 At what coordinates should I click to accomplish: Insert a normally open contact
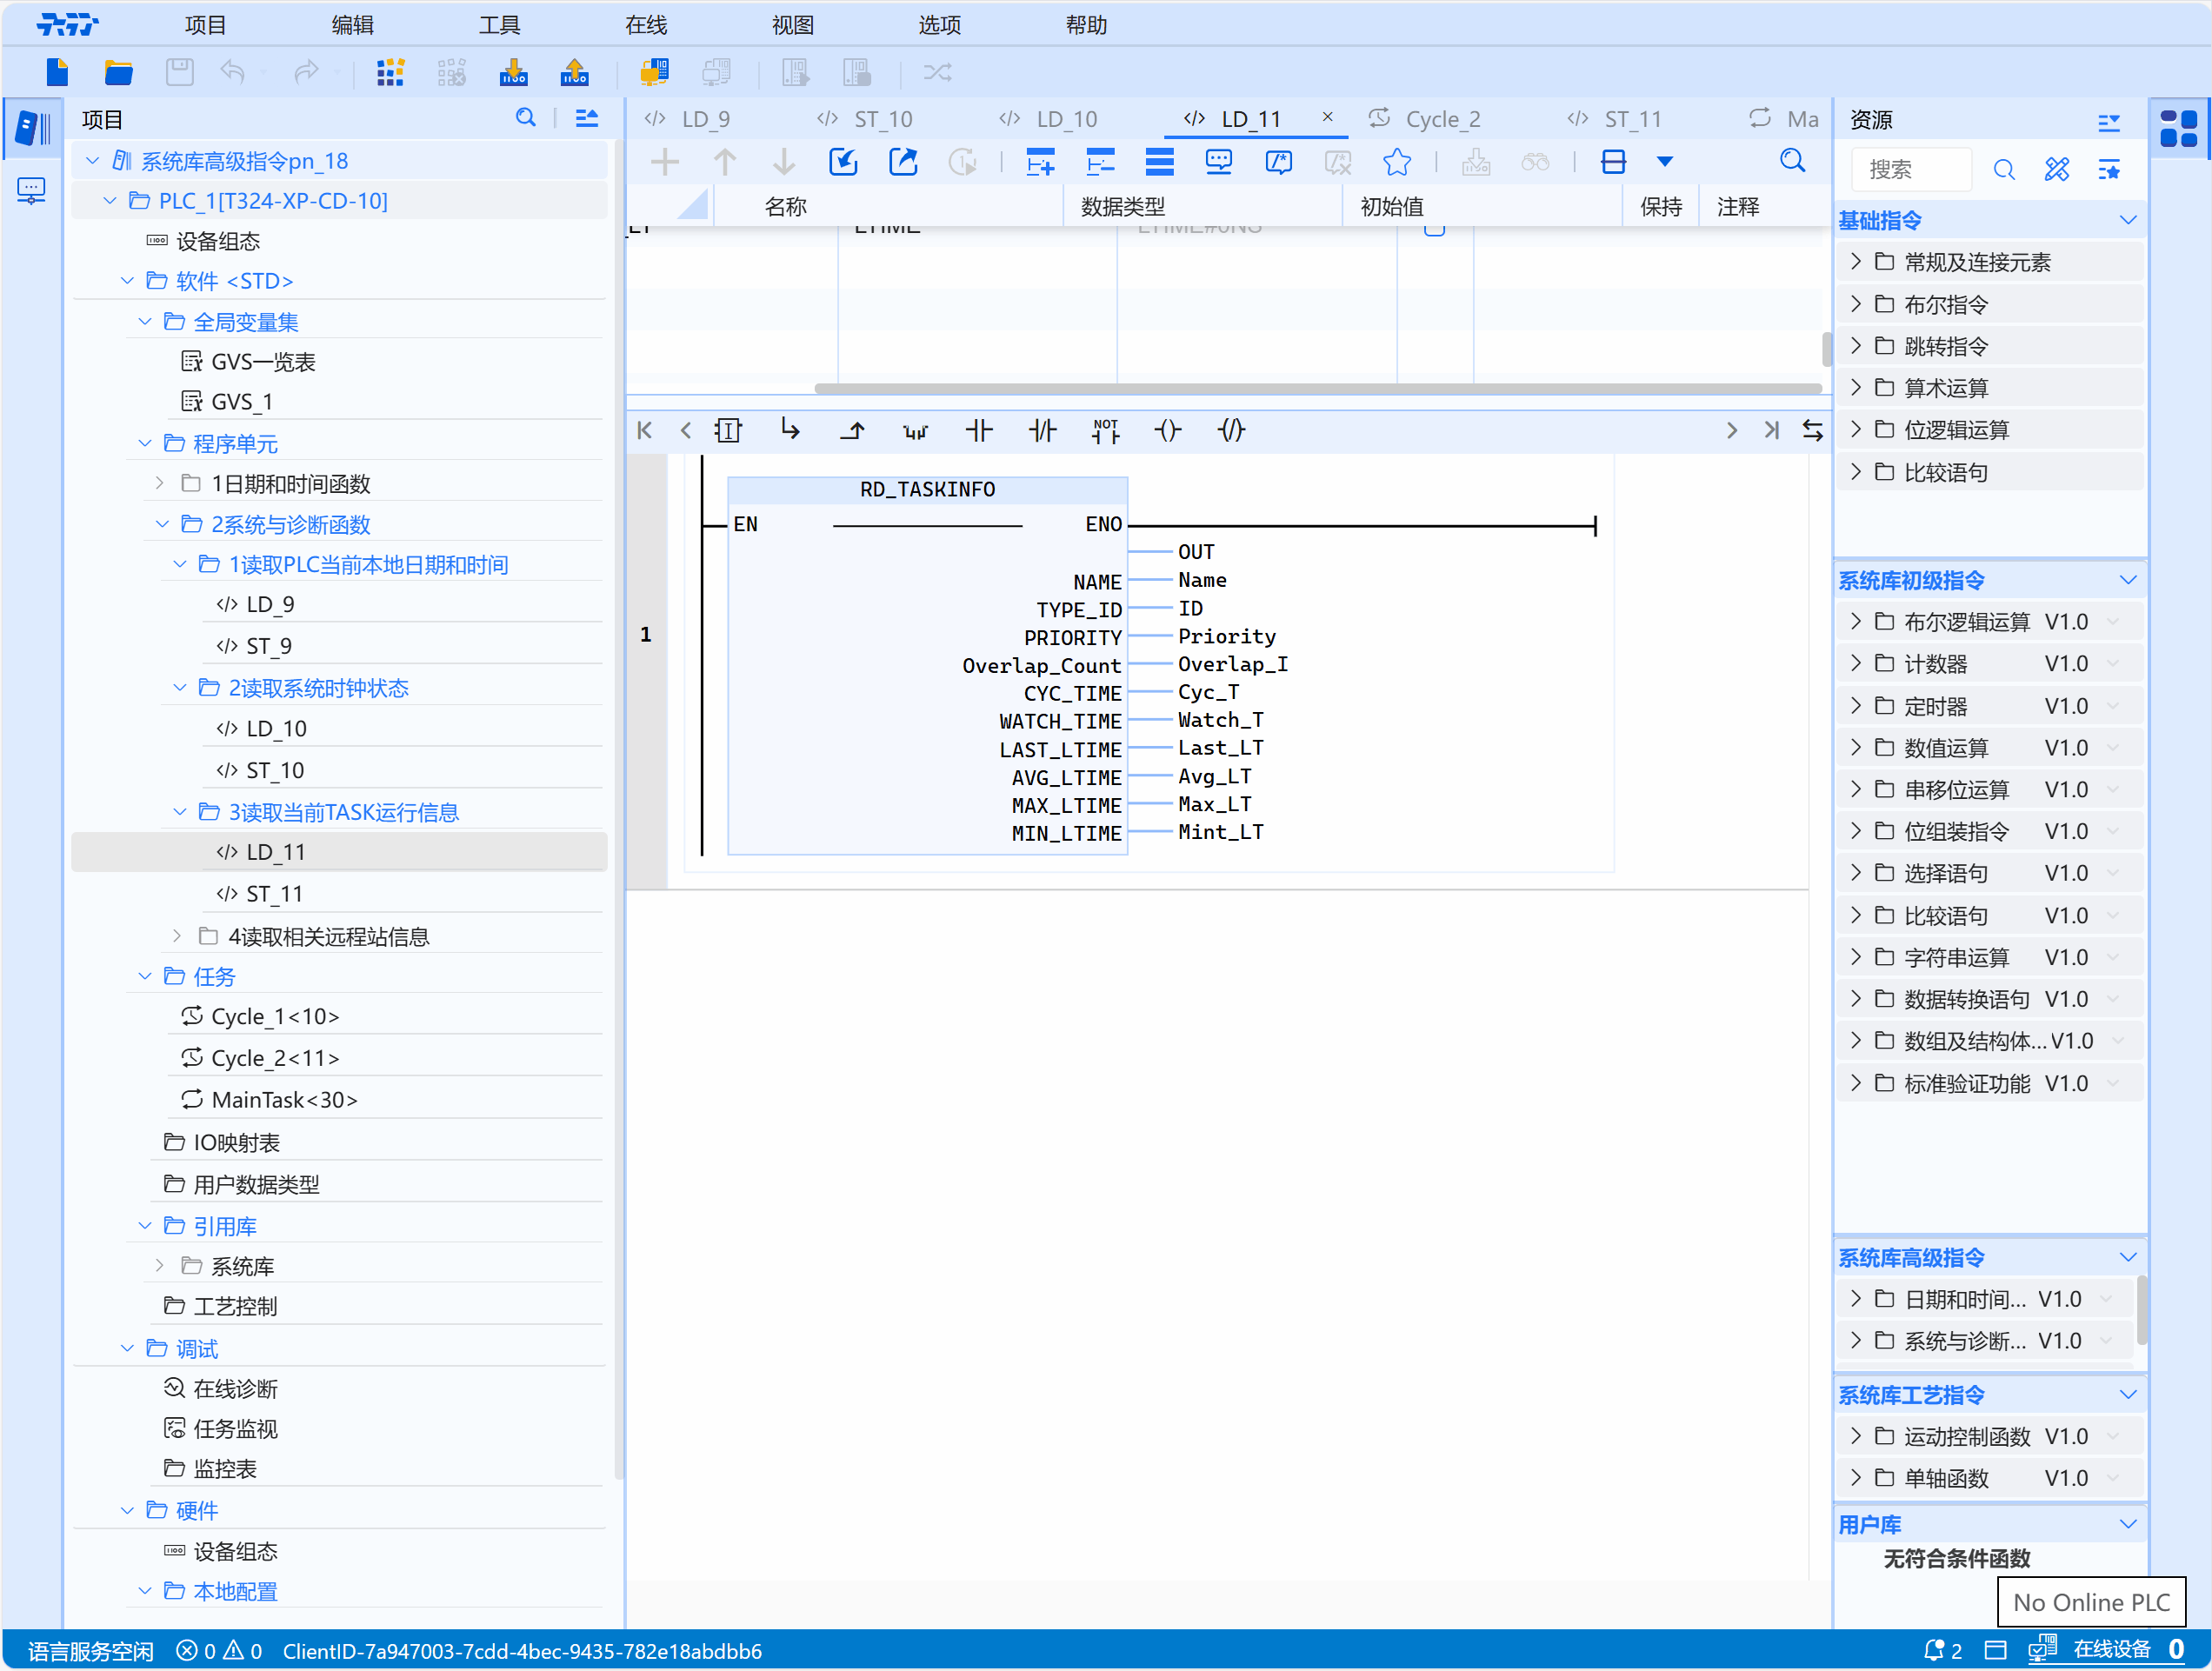[x=978, y=430]
